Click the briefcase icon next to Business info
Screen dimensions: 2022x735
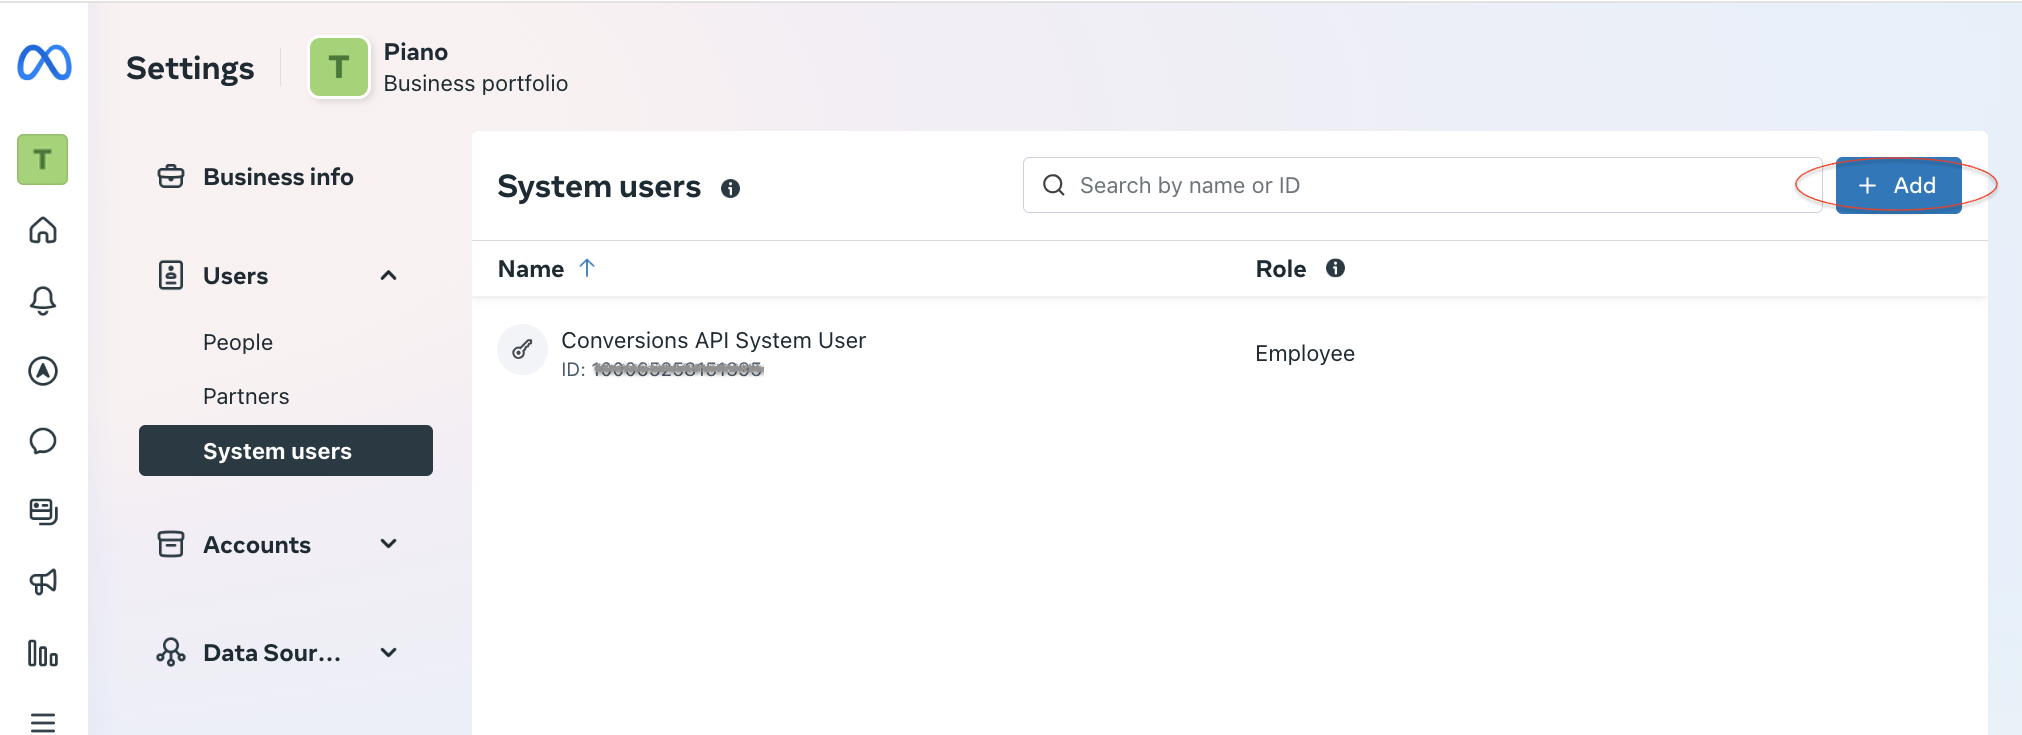coord(171,177)
